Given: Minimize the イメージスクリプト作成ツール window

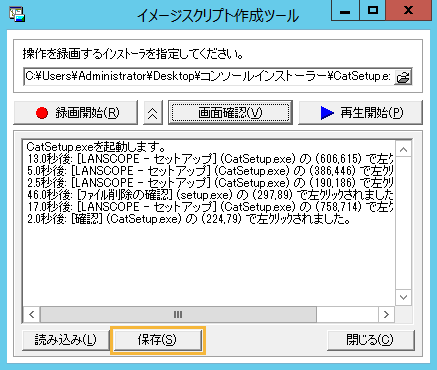Looking at the screenshot, I should (345, 11).
